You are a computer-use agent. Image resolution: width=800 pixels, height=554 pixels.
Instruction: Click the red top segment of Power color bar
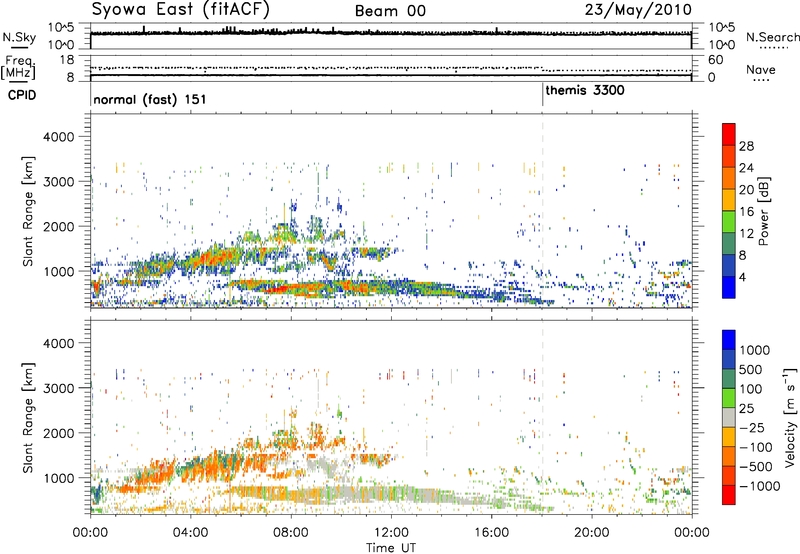coord(729,135)
